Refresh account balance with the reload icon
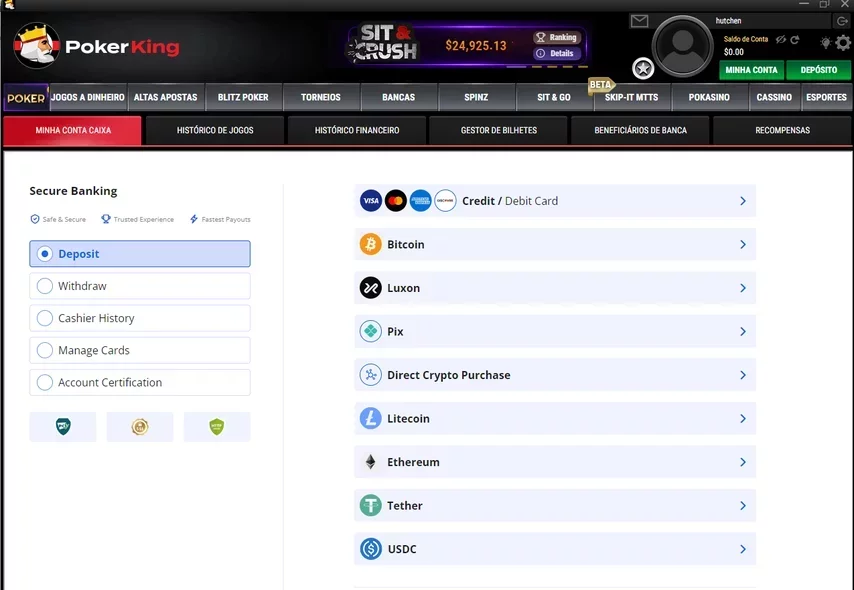The image size is (854, 590). pos(795,40)
